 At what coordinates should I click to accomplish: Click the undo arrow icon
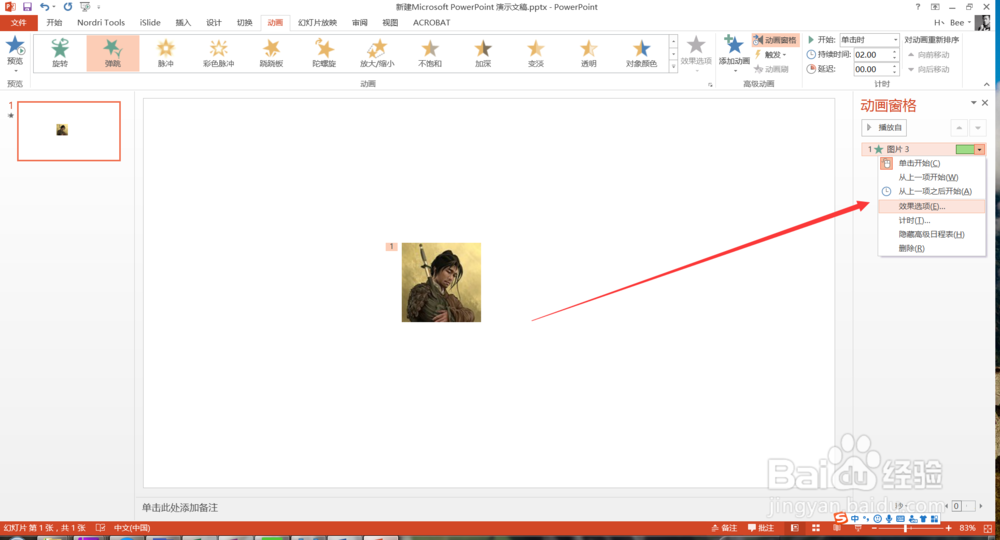coord(45,6)
